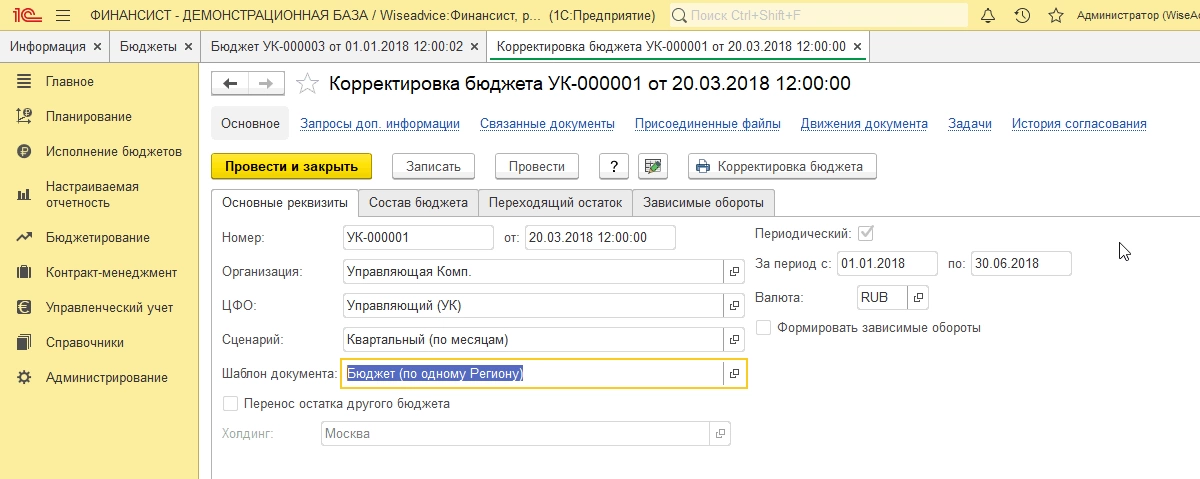1200x479 pixels.
Task: Enable Перенос остатка другого бюджета checkbox
Action: click(231, 404)
